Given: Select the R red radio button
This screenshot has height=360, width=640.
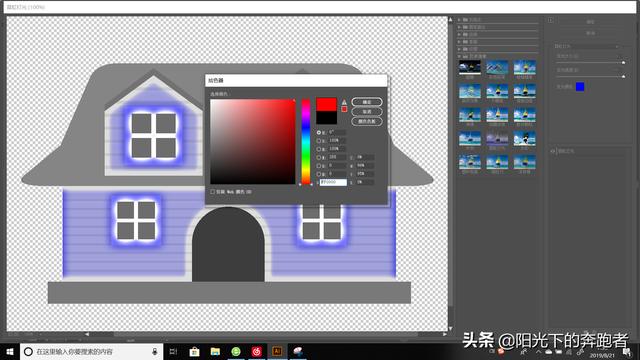Looking at the screenshot, I should [319, 158].
